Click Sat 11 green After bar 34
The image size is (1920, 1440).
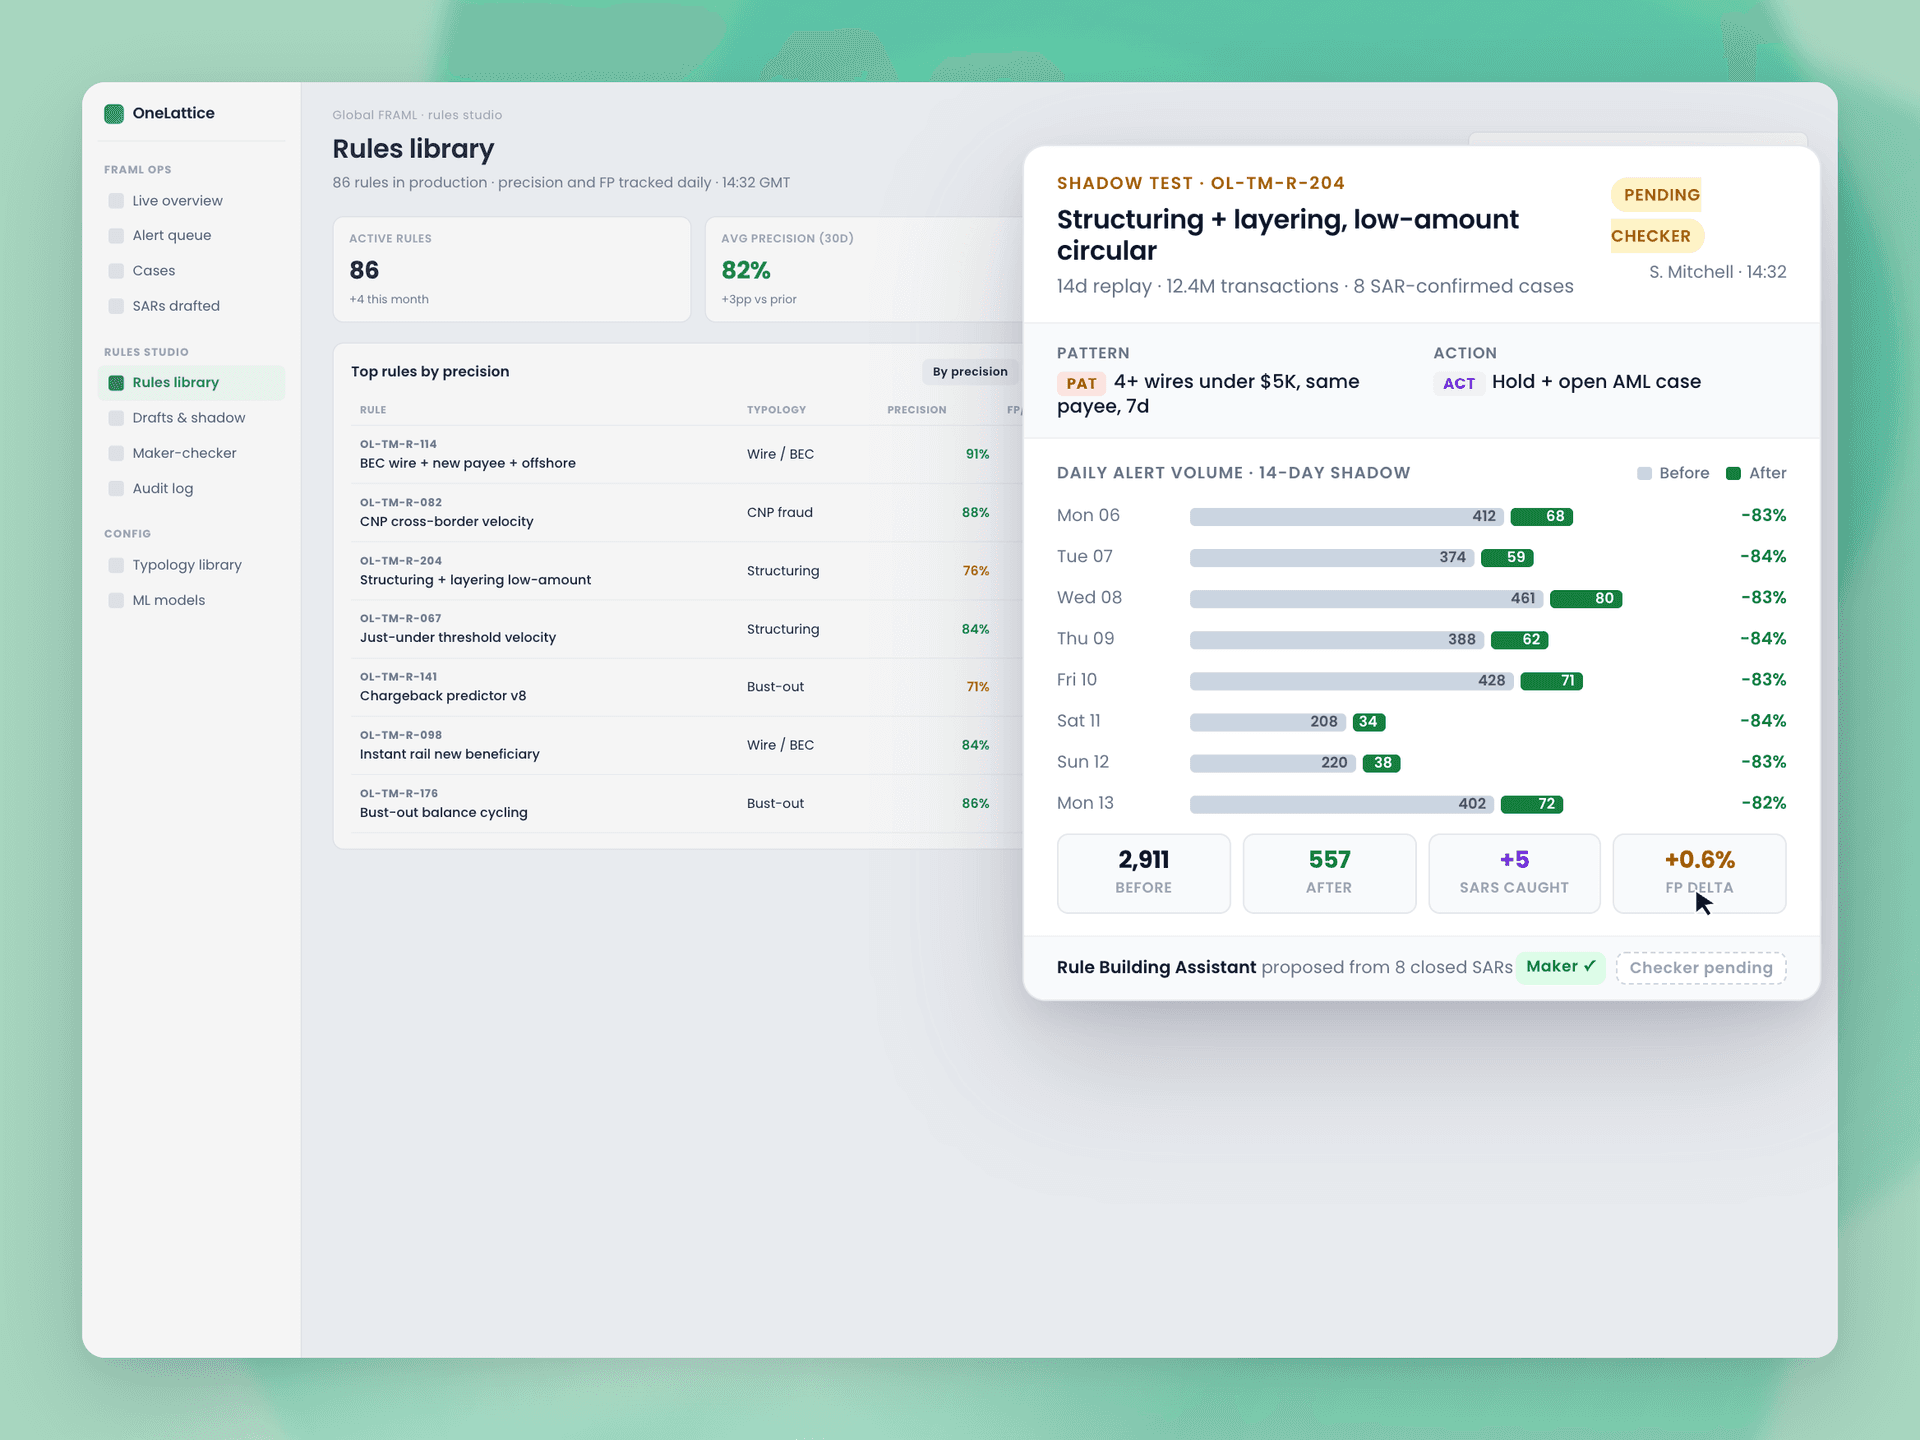coord(1369,722)
